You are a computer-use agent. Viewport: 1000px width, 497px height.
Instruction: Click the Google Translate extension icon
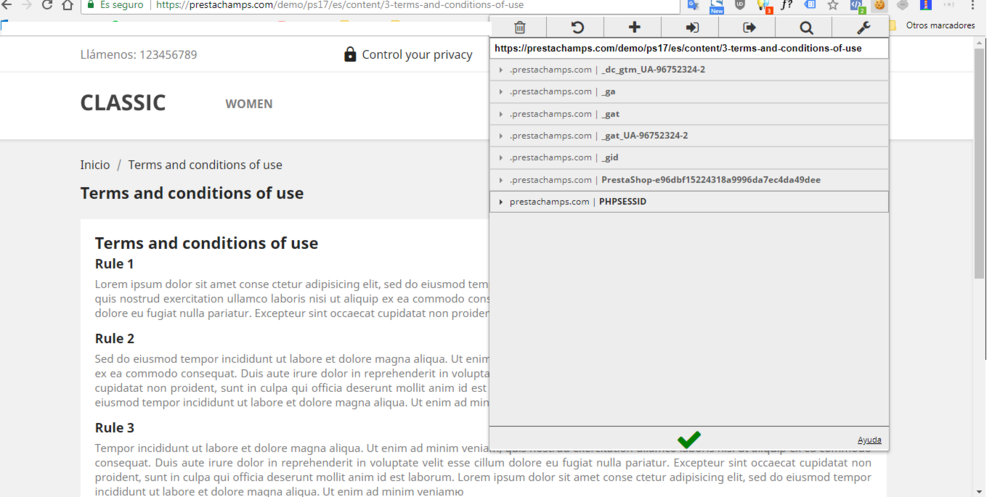point(693,5)
